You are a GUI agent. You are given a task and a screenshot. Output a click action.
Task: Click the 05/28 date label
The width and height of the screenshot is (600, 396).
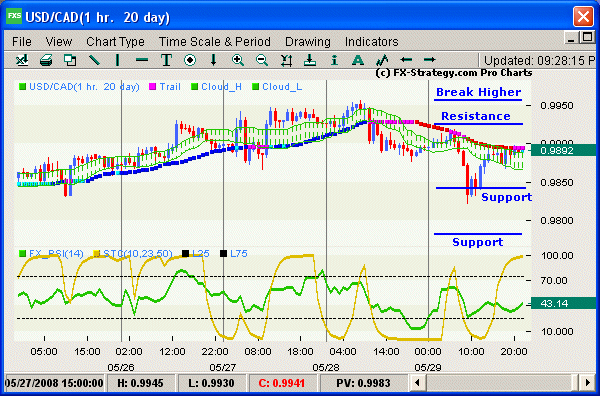point(326,367)
